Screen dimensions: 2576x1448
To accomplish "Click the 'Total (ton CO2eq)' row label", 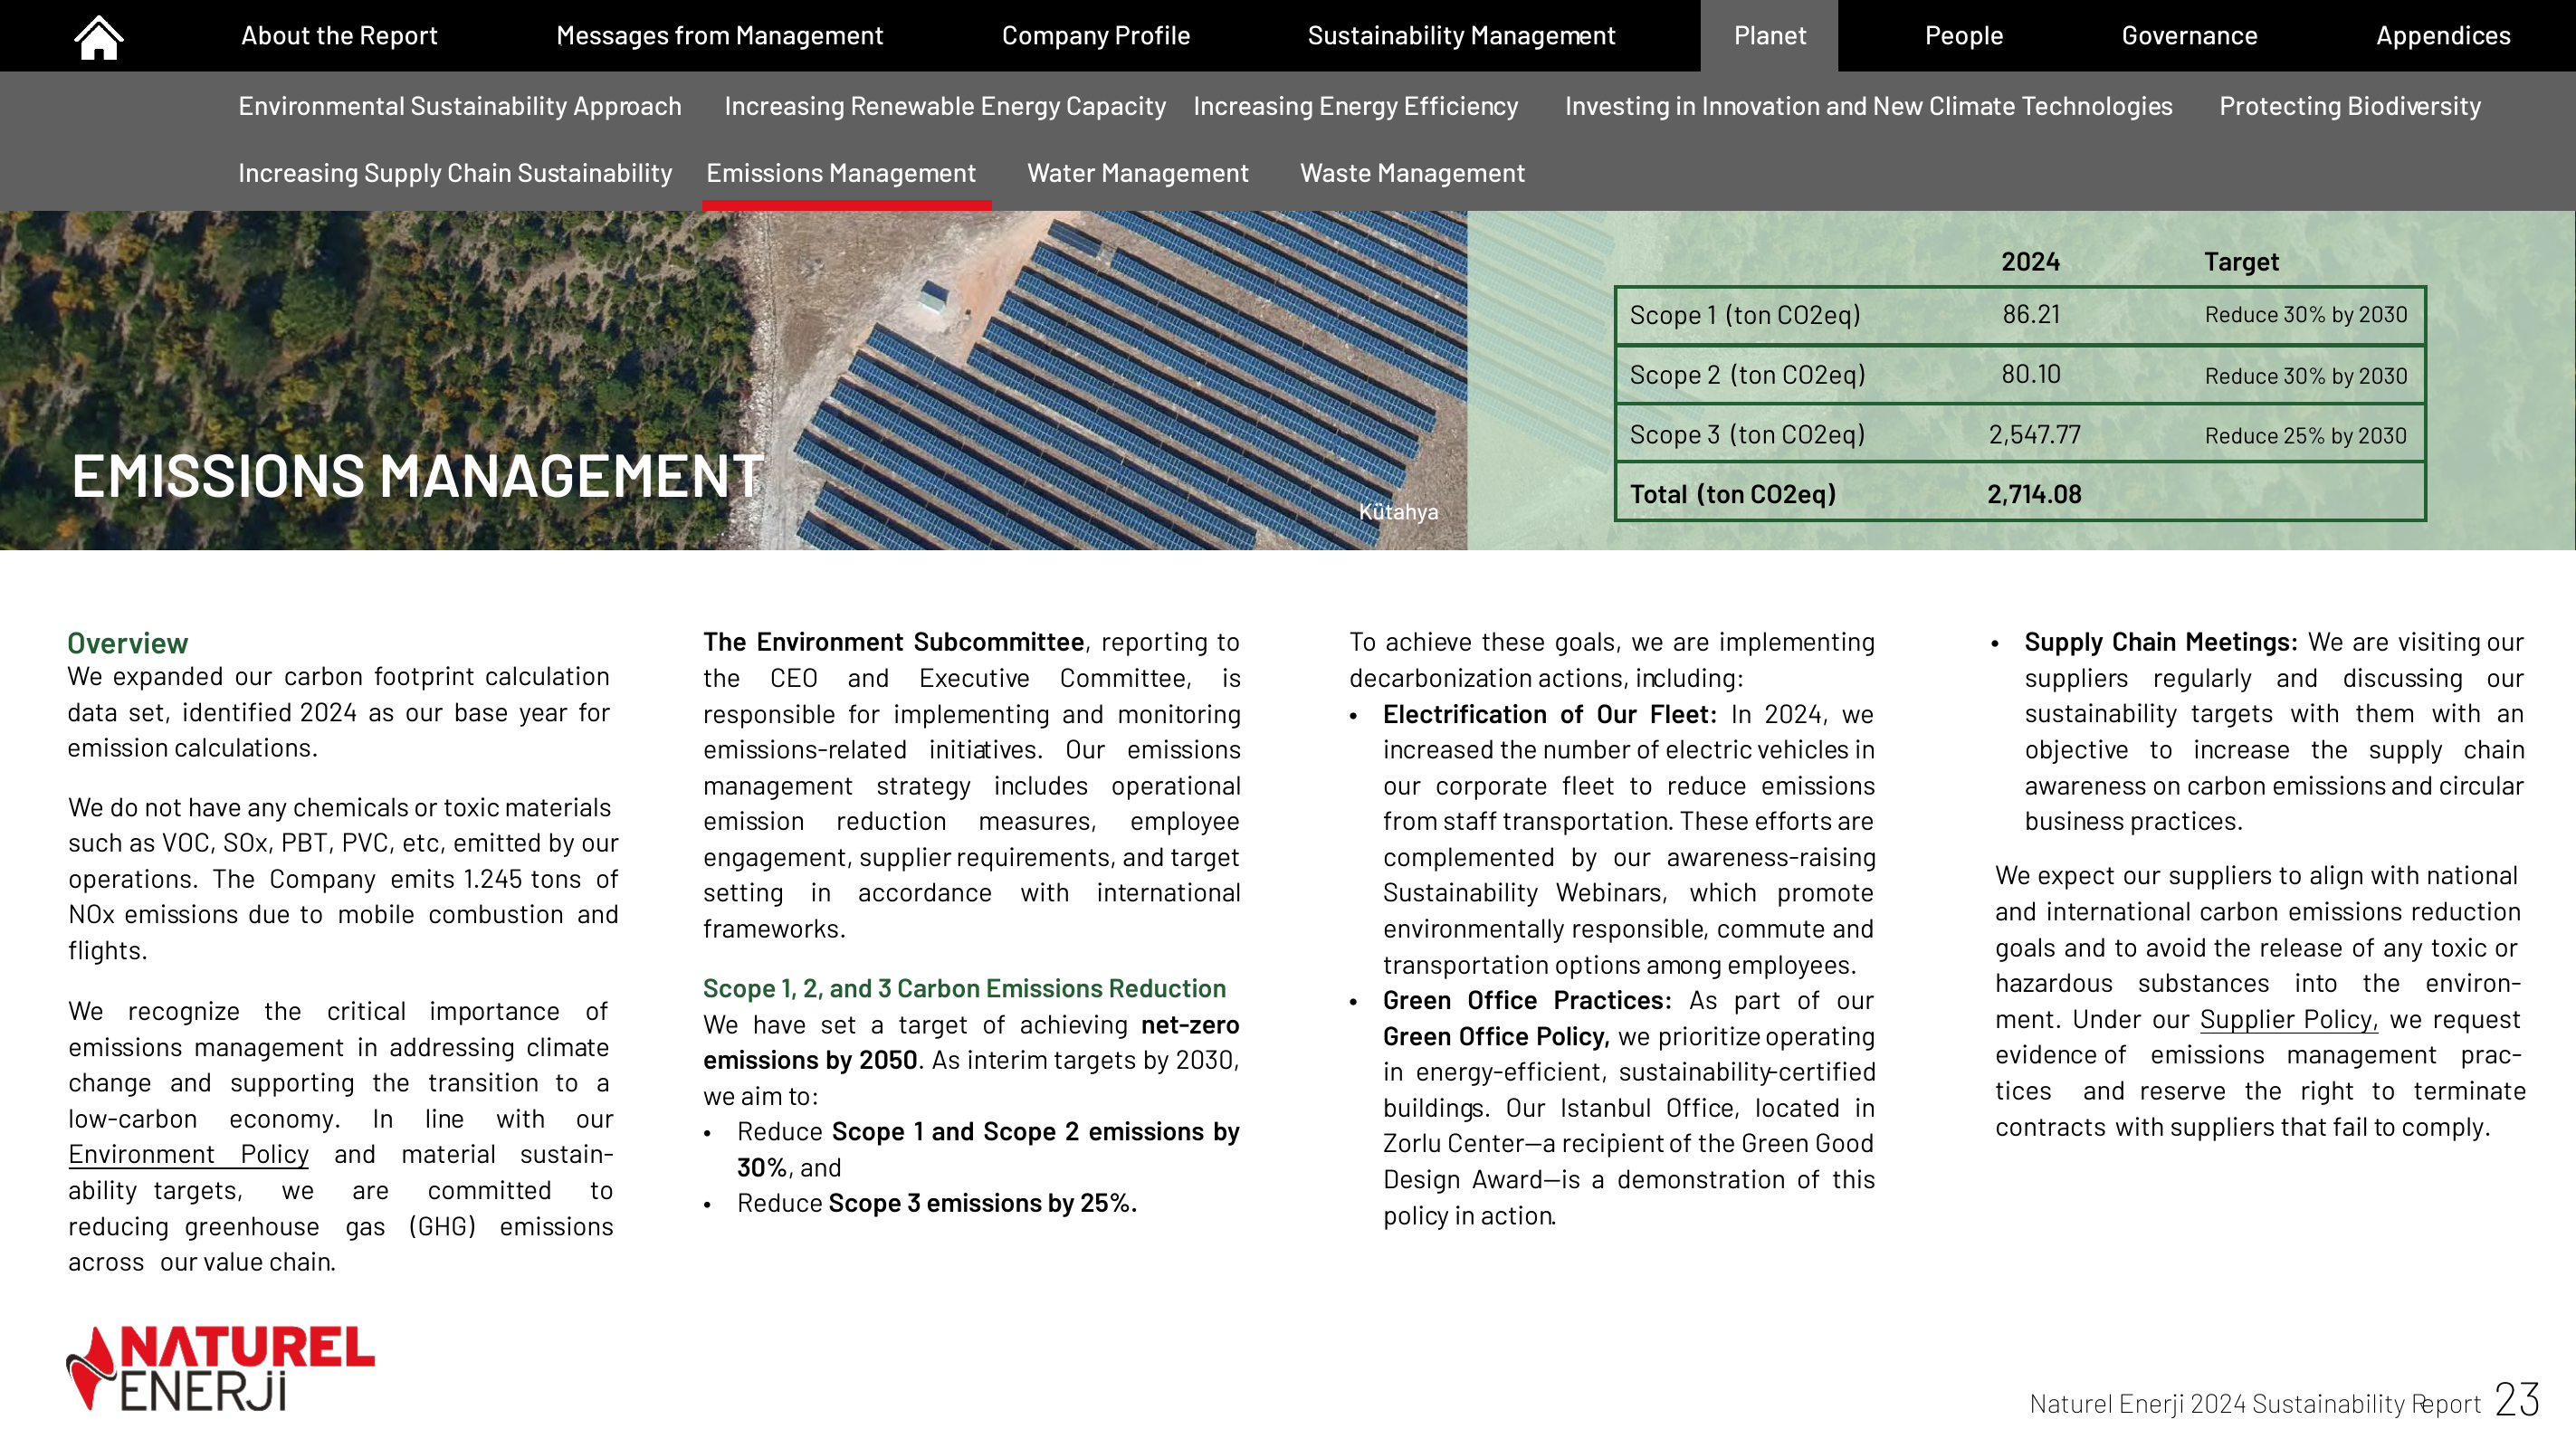I will click(x=1733, y=494).
